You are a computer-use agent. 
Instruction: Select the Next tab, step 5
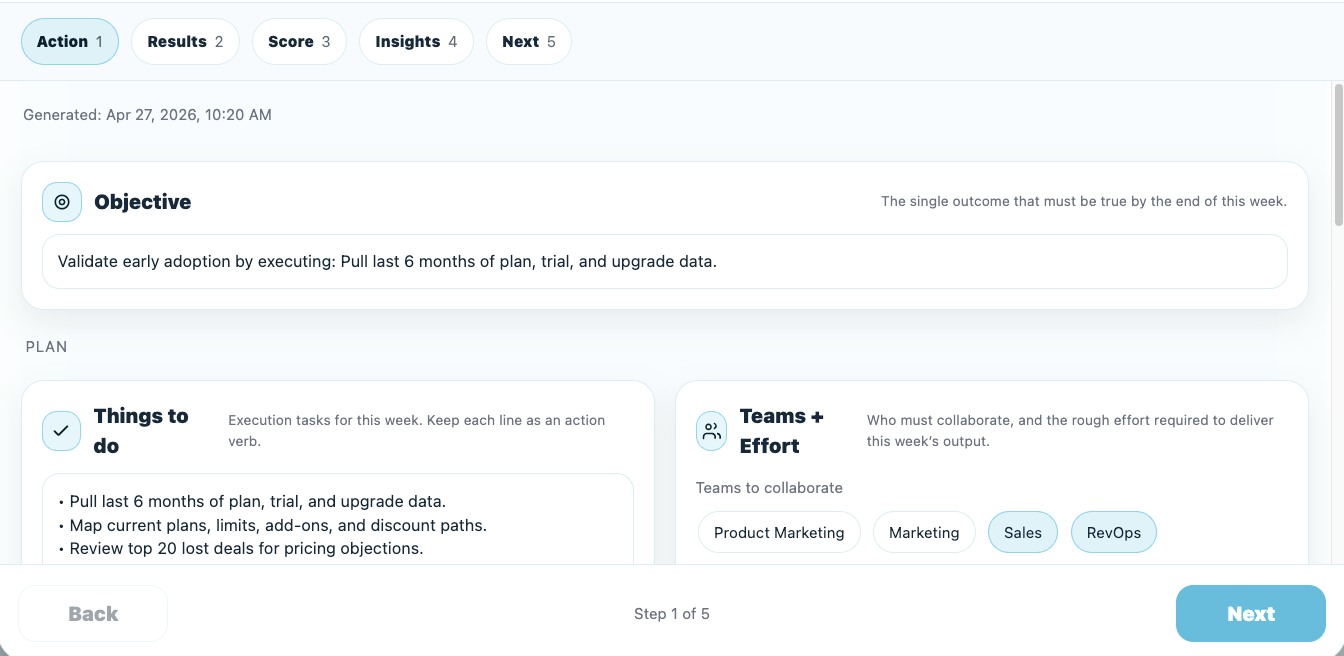pos(528,42)
